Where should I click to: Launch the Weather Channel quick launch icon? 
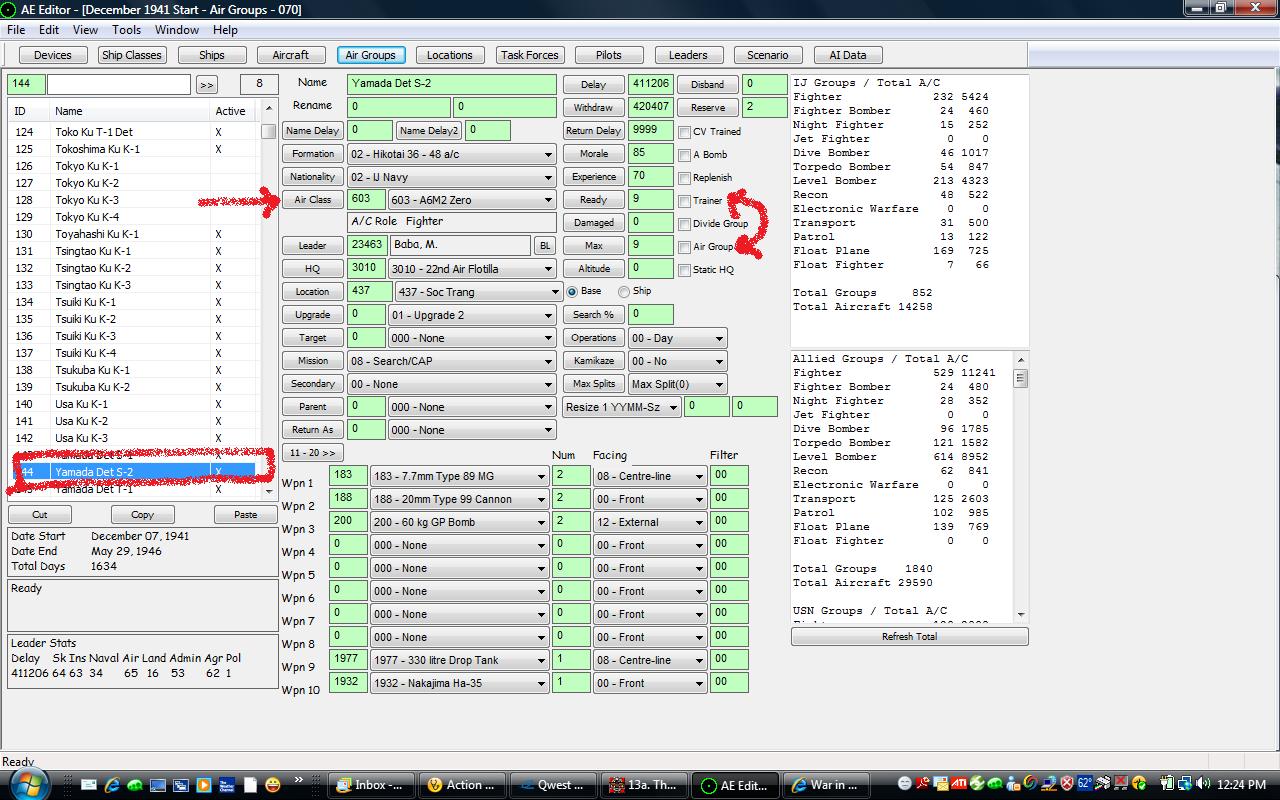coord(227,785)
